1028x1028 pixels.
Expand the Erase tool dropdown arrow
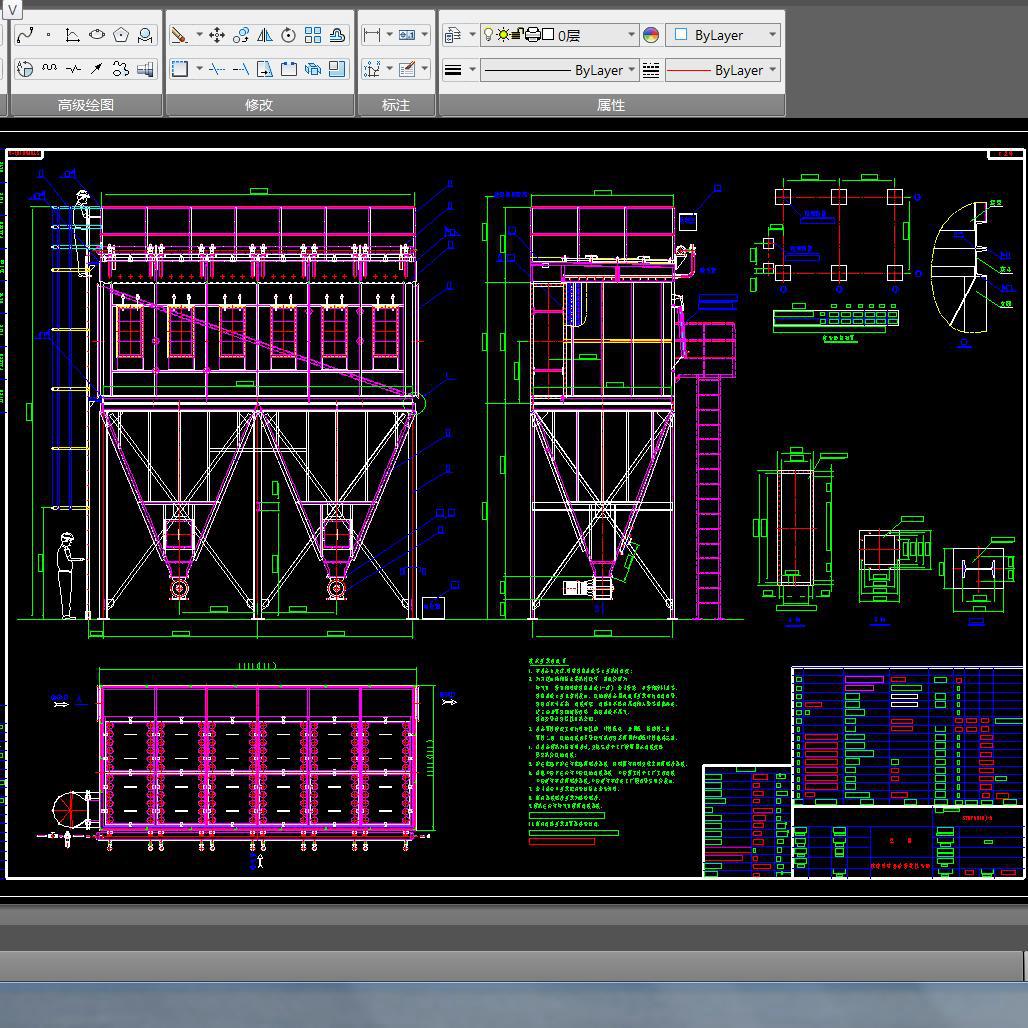click(x=199, y=35)
